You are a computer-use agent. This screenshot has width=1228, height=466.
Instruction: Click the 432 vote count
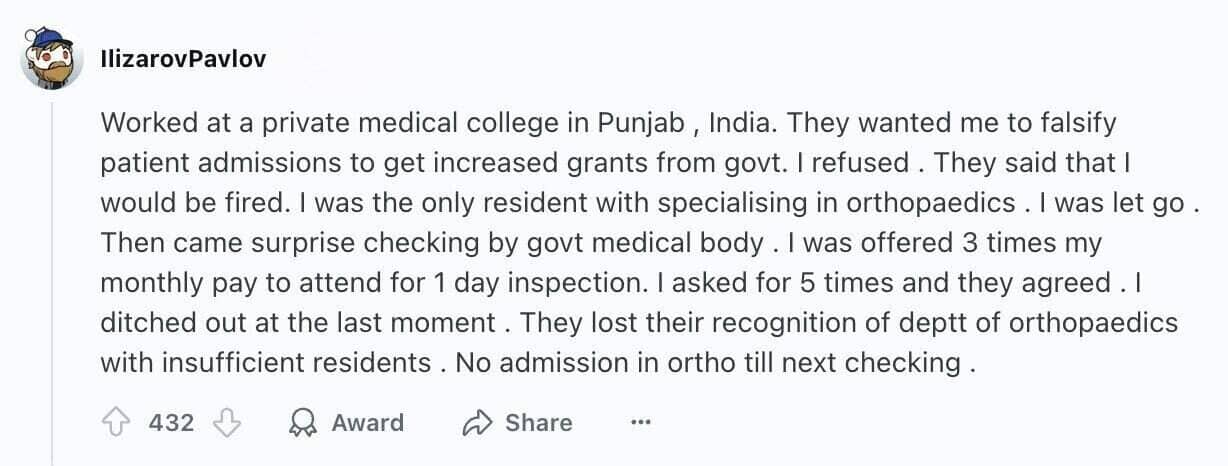coord(172,423)
